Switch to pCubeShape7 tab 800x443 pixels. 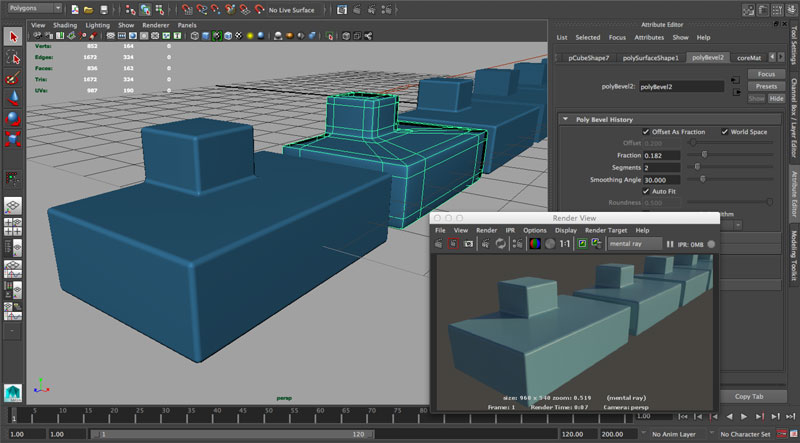(589, 58)
